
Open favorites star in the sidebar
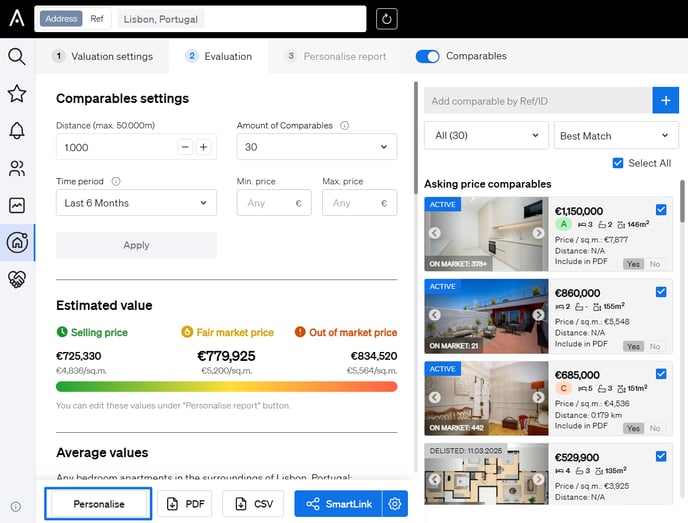click(17, 93)
